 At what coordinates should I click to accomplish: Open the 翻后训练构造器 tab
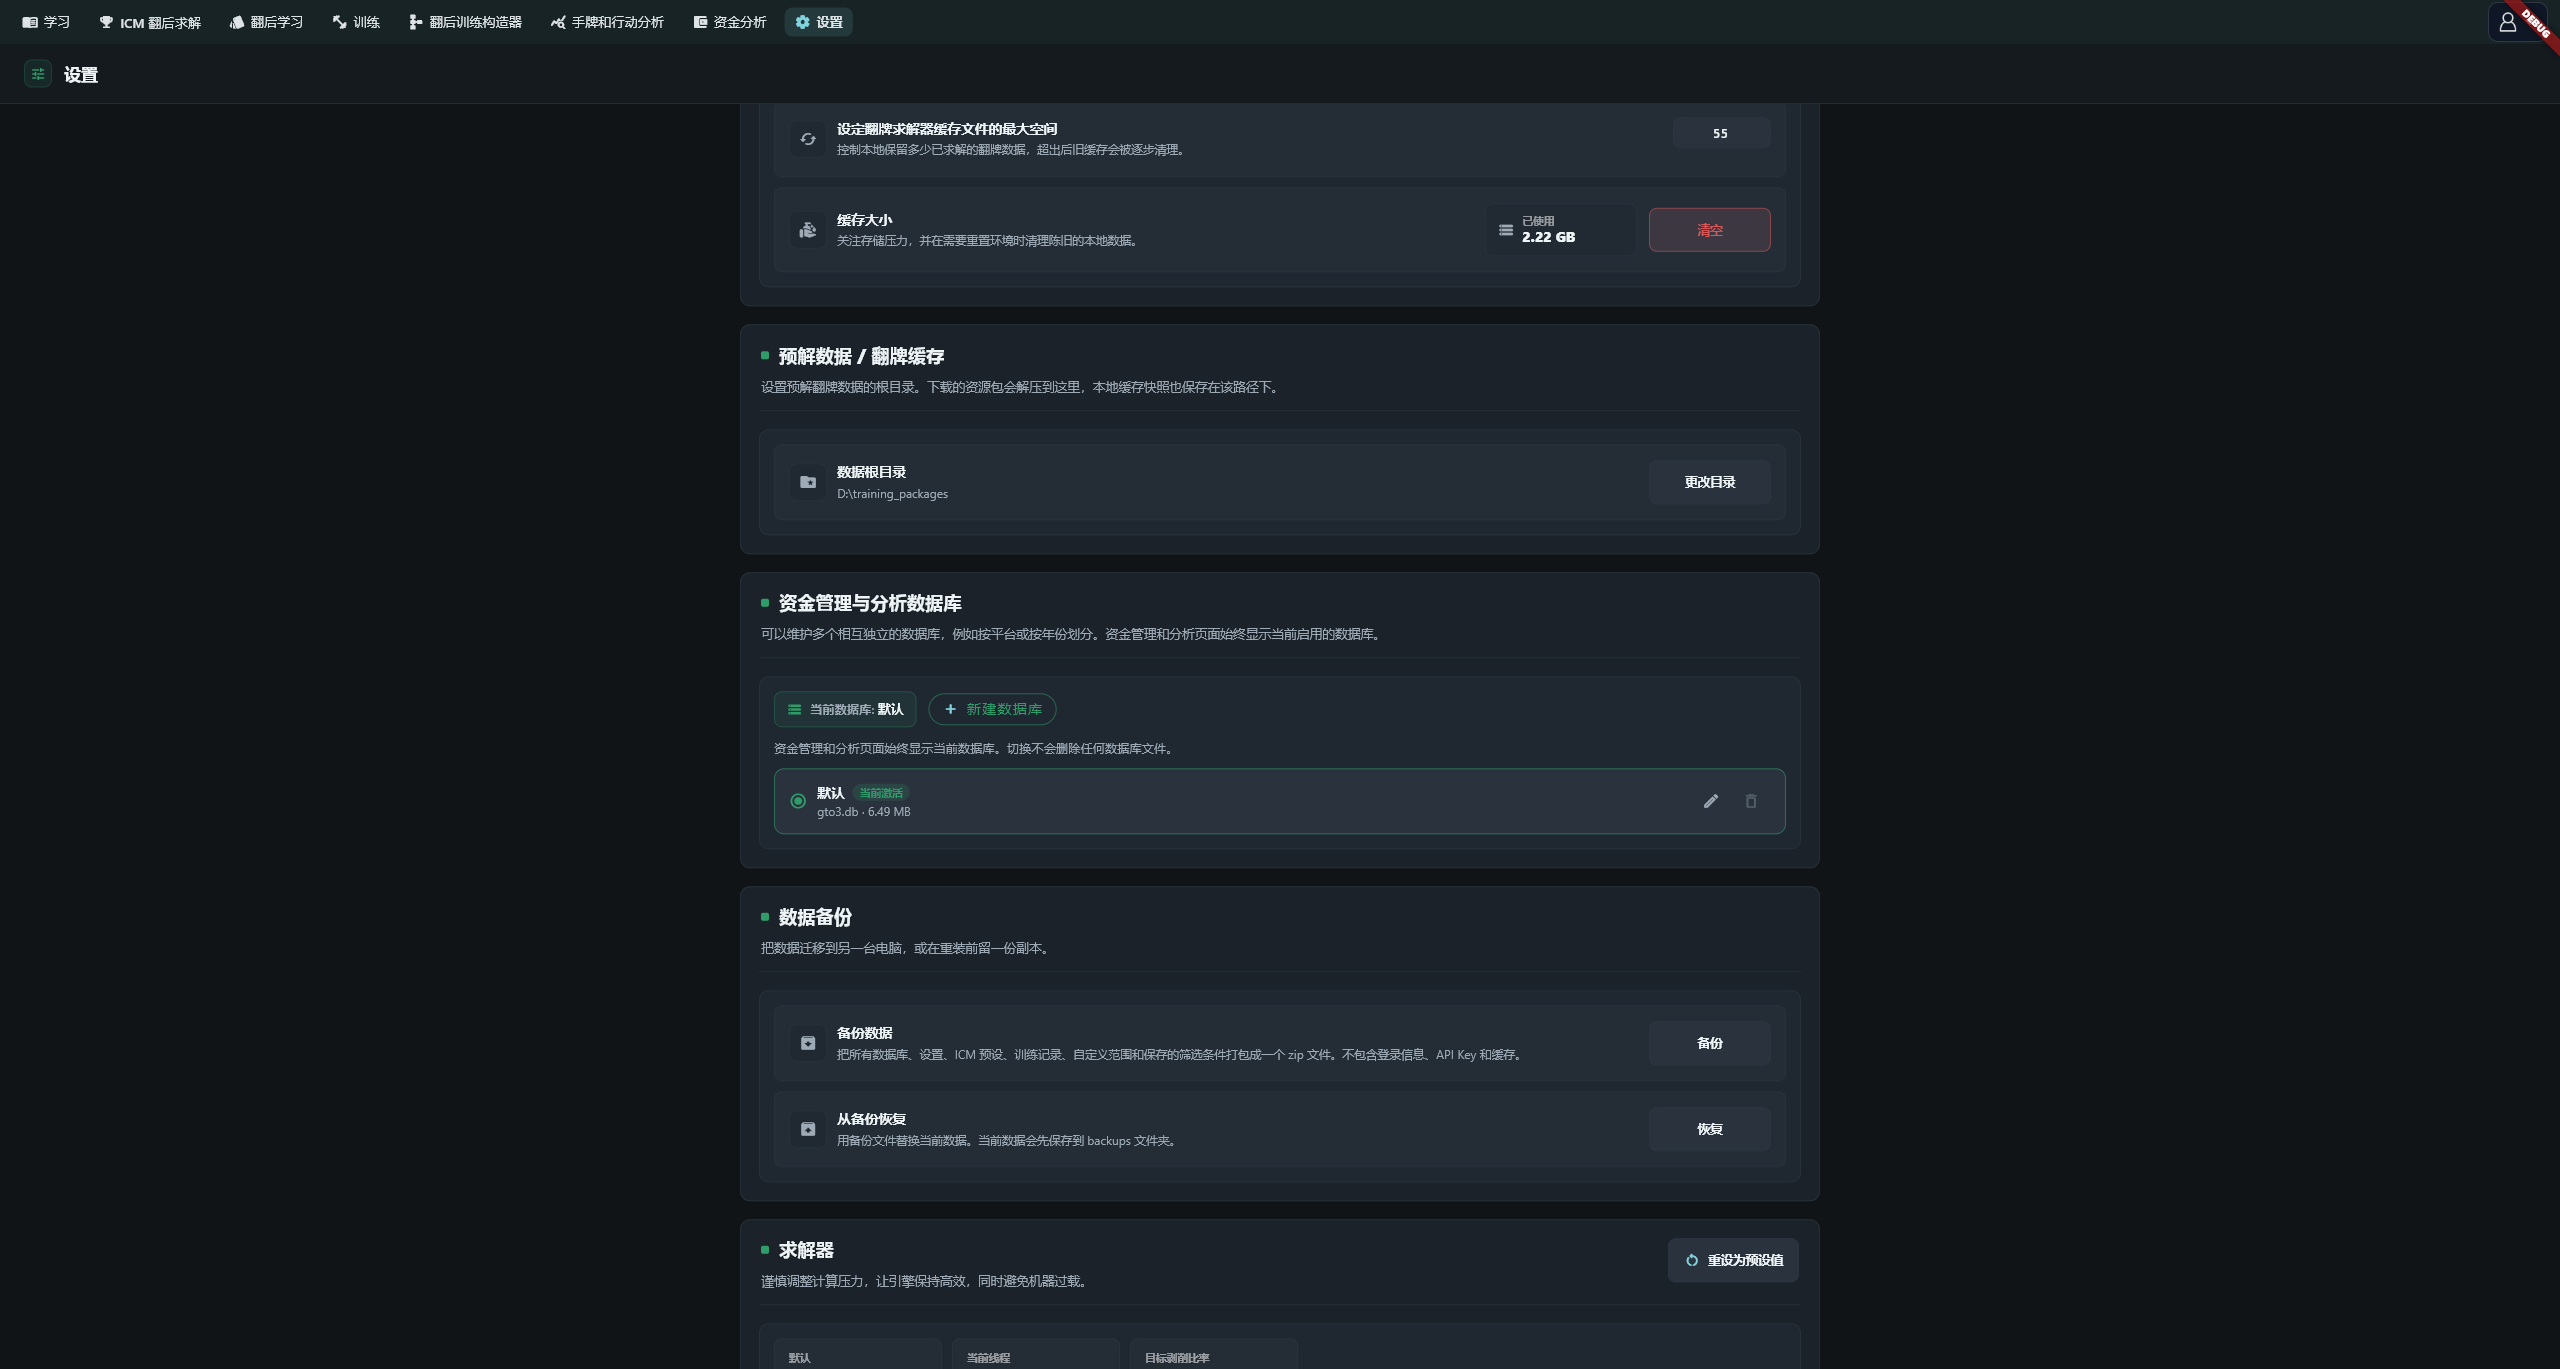(x=465, y=22)
